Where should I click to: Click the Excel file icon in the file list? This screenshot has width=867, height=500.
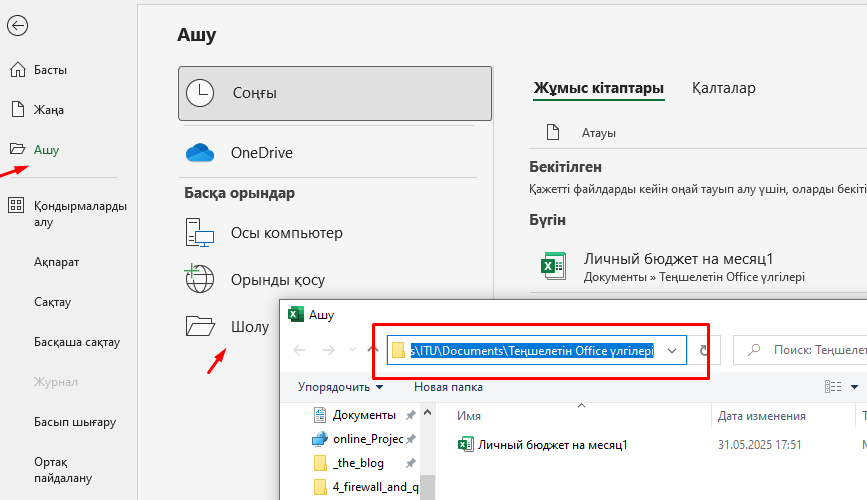tap(466, 444)
